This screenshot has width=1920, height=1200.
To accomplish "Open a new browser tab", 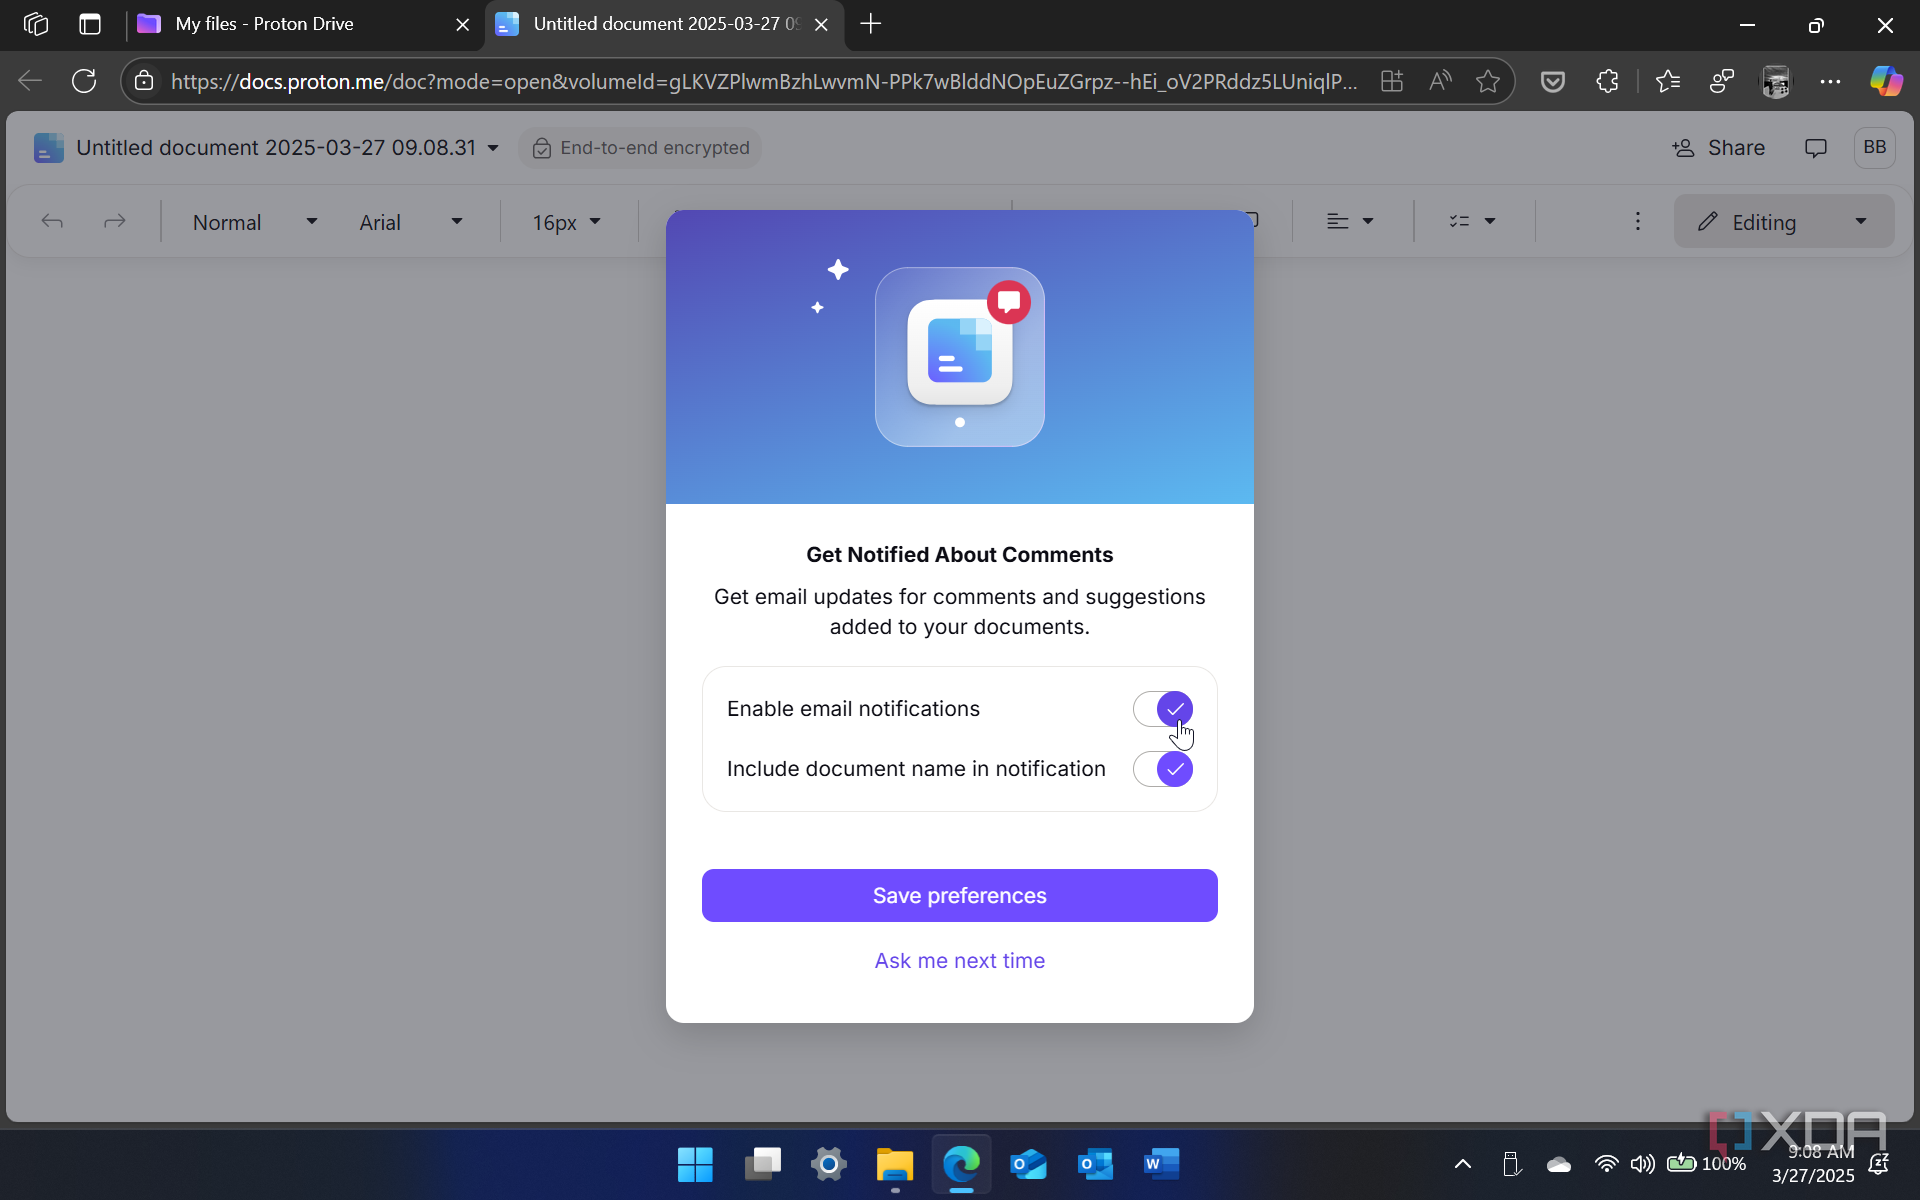I will tap(870, 24).
